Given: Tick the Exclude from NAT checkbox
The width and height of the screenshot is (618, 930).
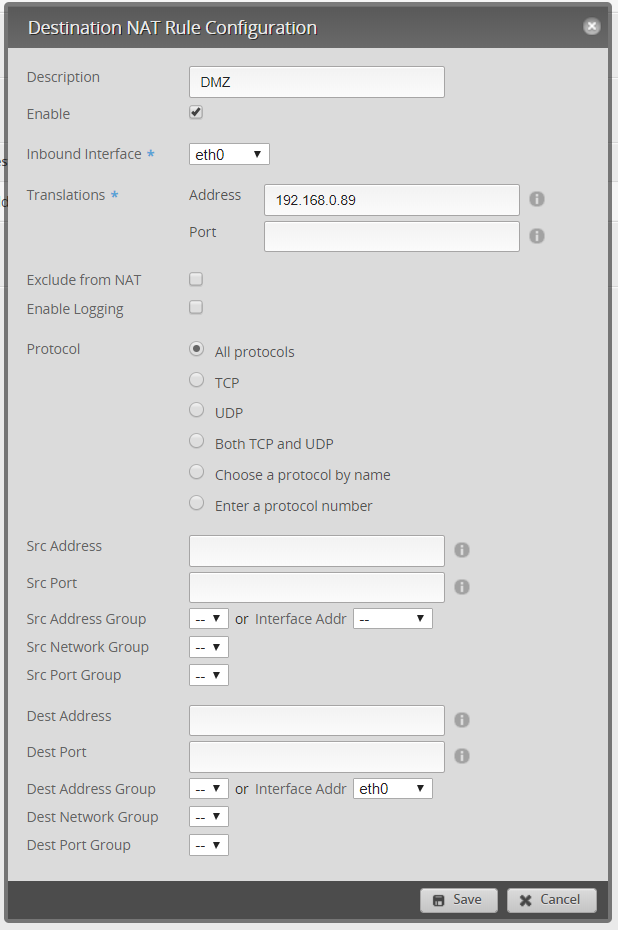Looking at the screenshot, I should tap(196, 279).
